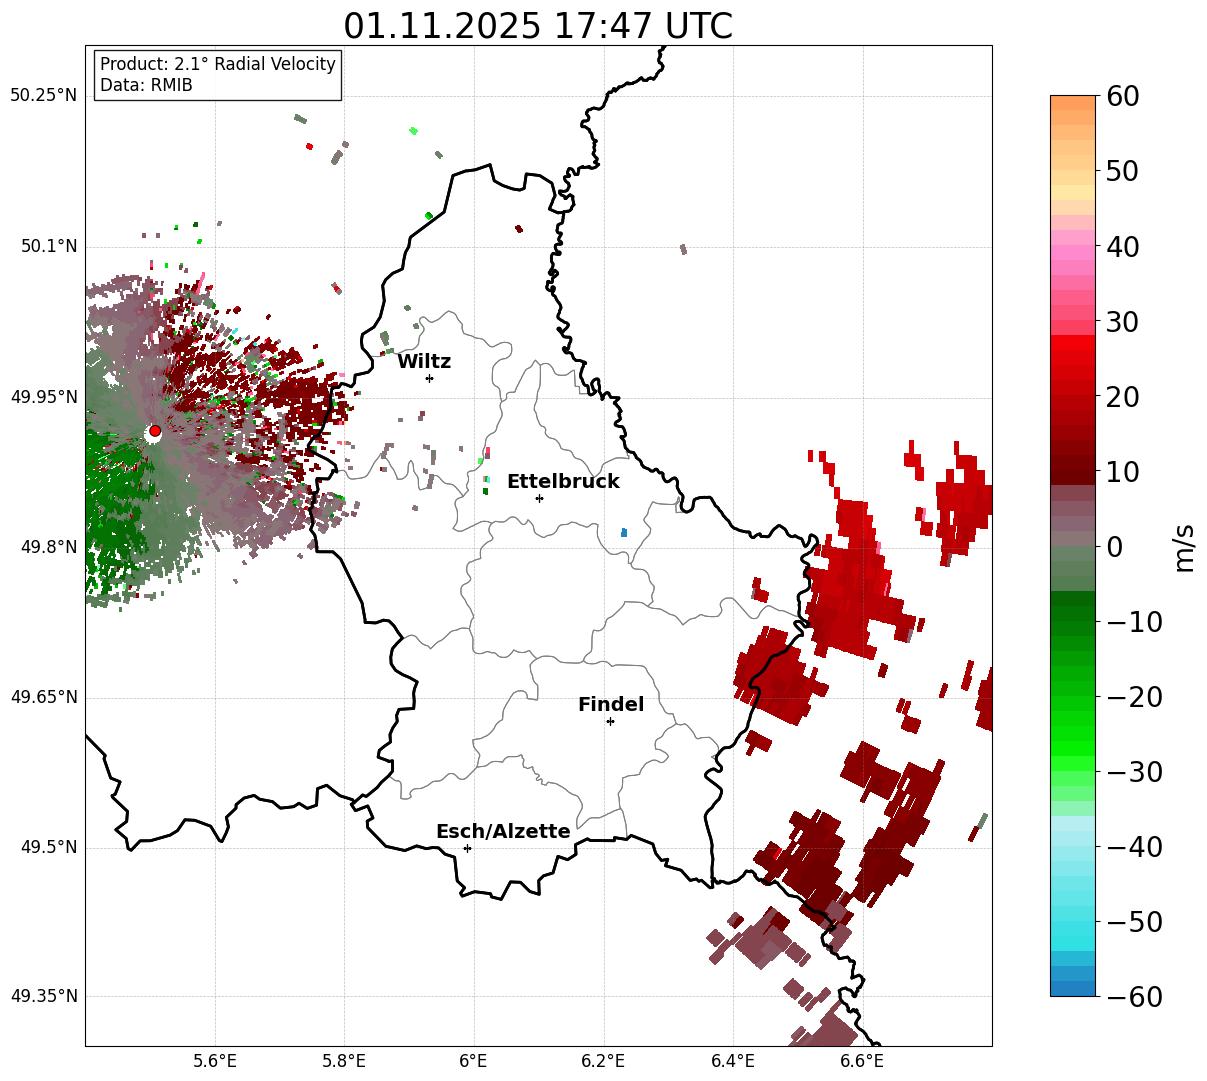This screenshot has width=1207, height=1081.
Task: Click the colorbar 30 tick label
Action: tap(1122, 321)
